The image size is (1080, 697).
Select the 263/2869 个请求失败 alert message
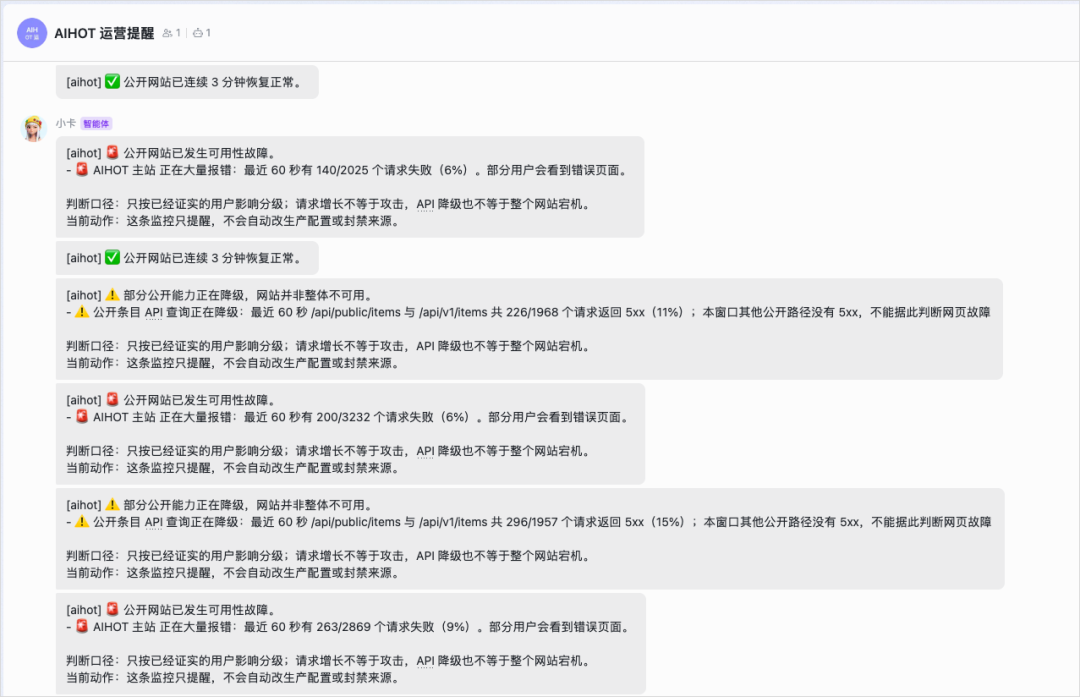pos(351,643)
